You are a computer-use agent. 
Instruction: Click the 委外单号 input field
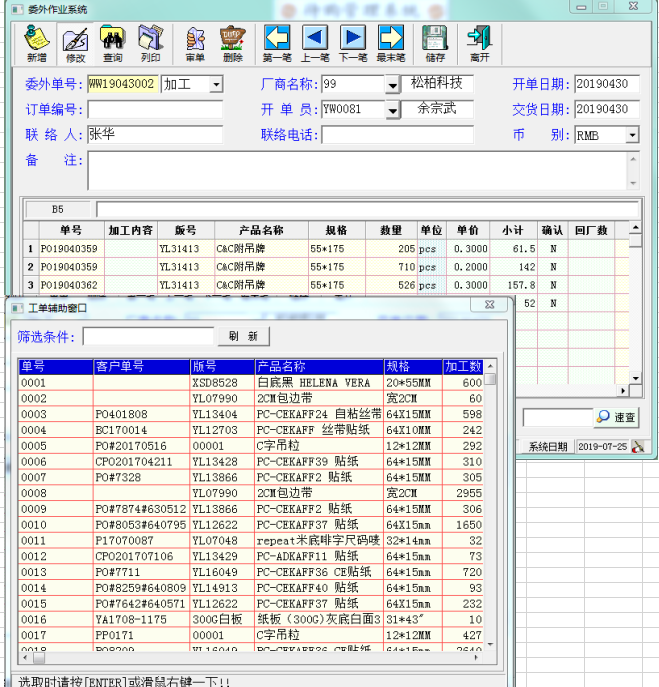click(x=123, y=84)
